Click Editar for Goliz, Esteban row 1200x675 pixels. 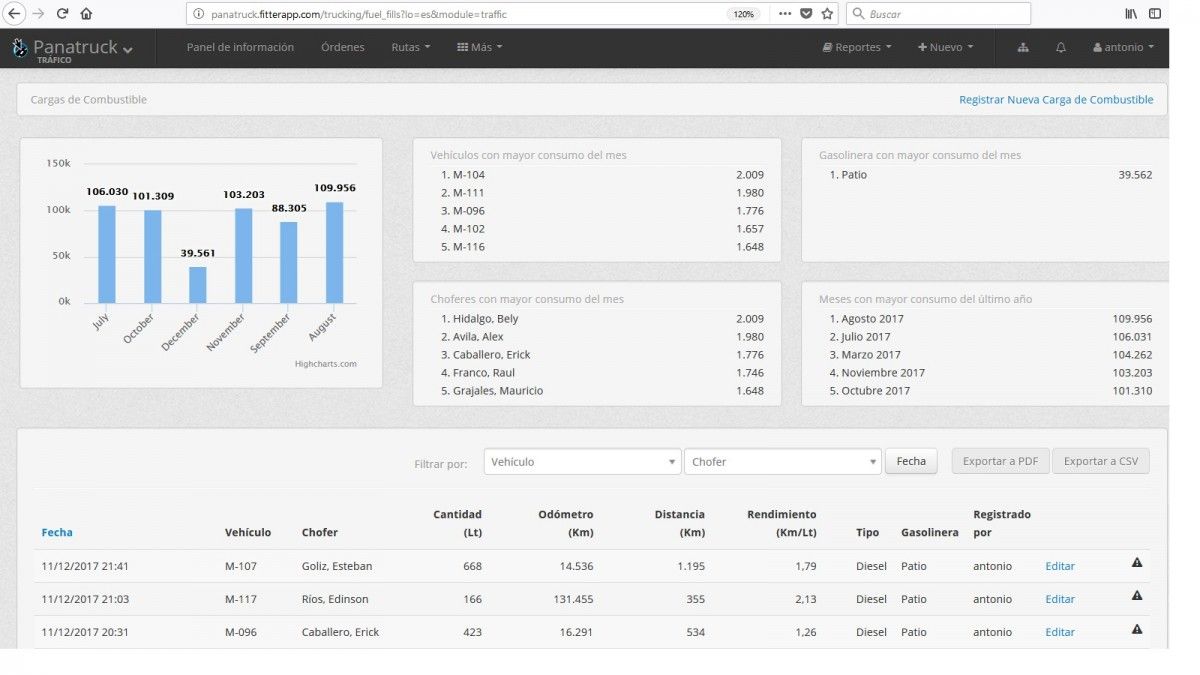(x=1060, y=566)
